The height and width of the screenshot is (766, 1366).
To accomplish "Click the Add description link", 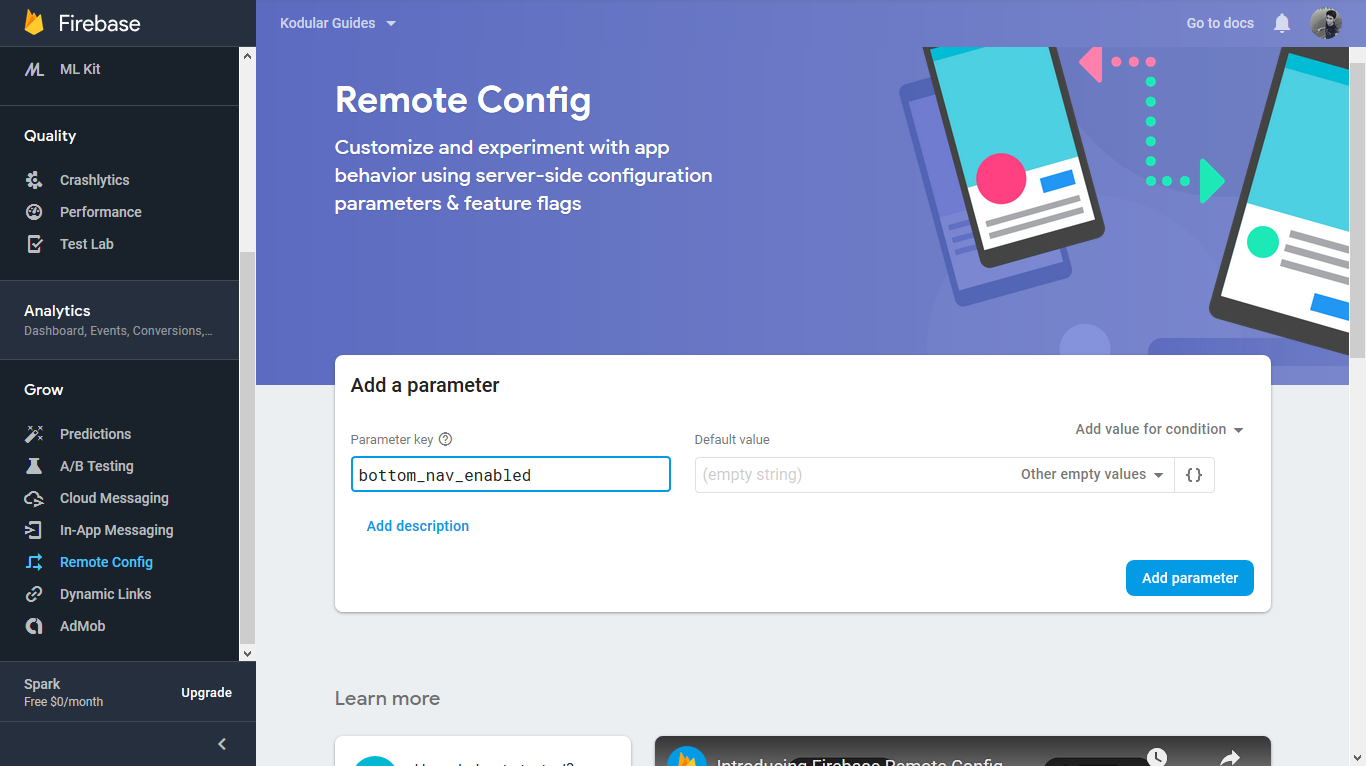I will (x=418, y=526).
